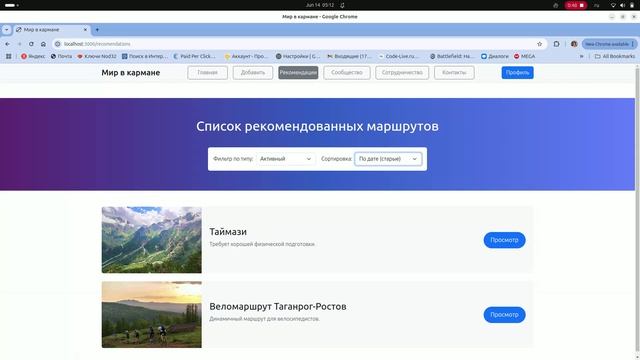Open the network status icon in the top bar
This screenshot has width=640, height=360.
(613, 5)
